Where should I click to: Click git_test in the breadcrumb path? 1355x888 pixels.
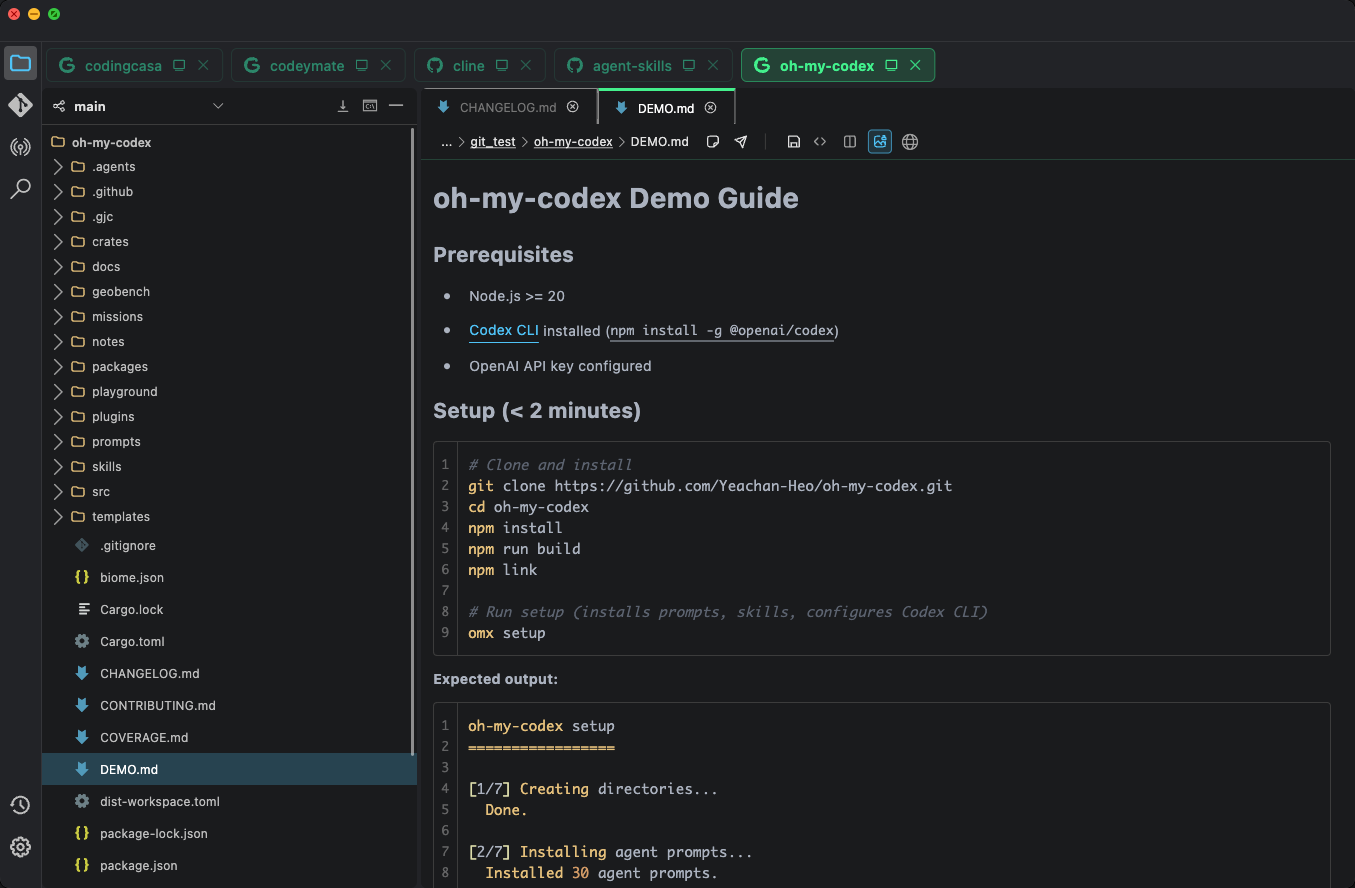(x=493, y=142)
